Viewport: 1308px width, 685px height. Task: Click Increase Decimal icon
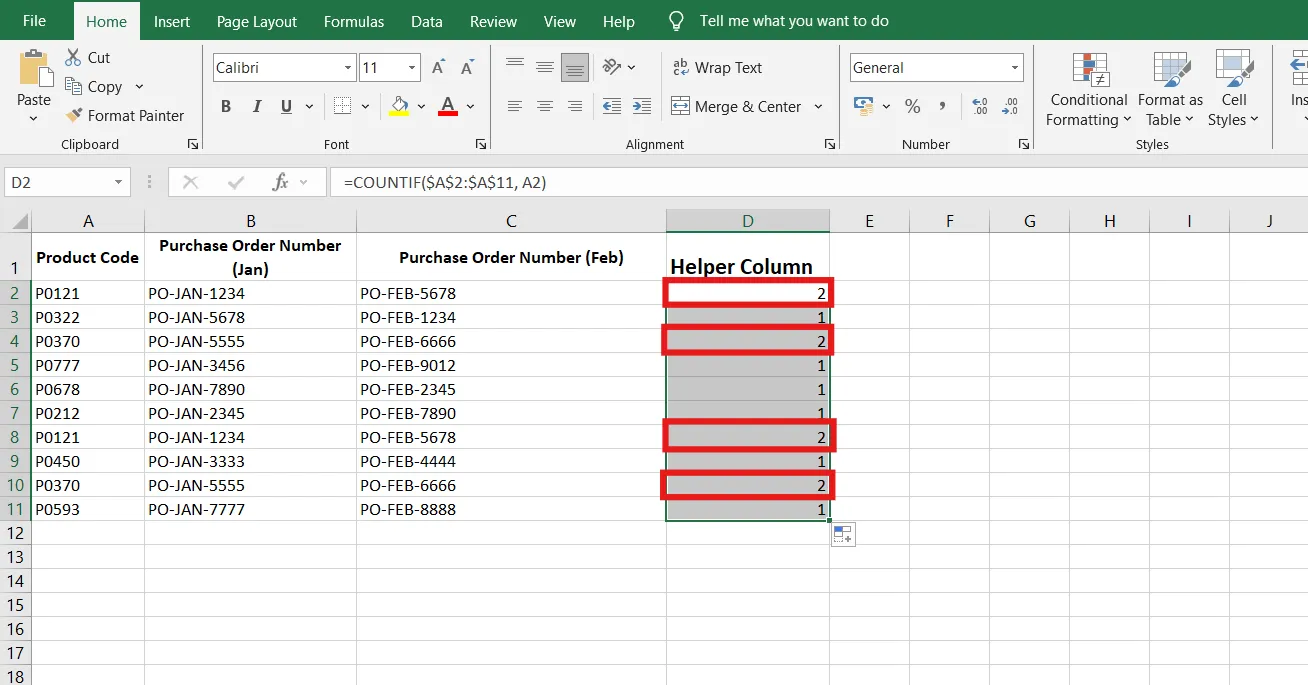980,106
